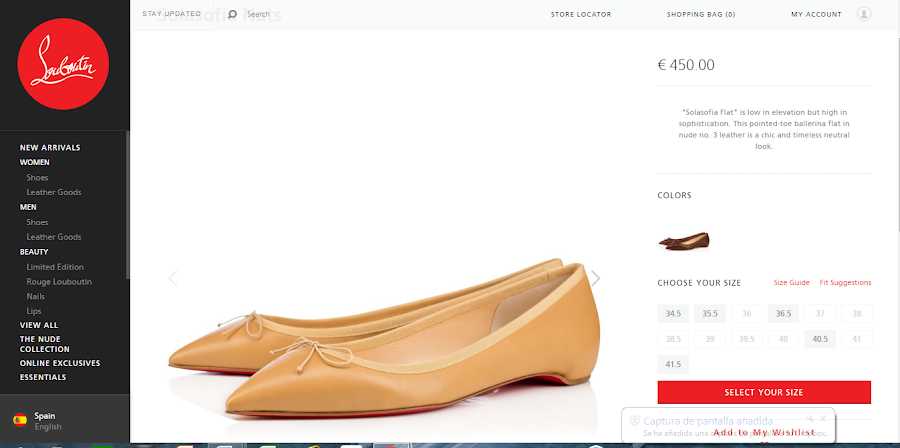Click Add to My Wishlist
This screenshot has width=900, height=448.
point(764,433)
